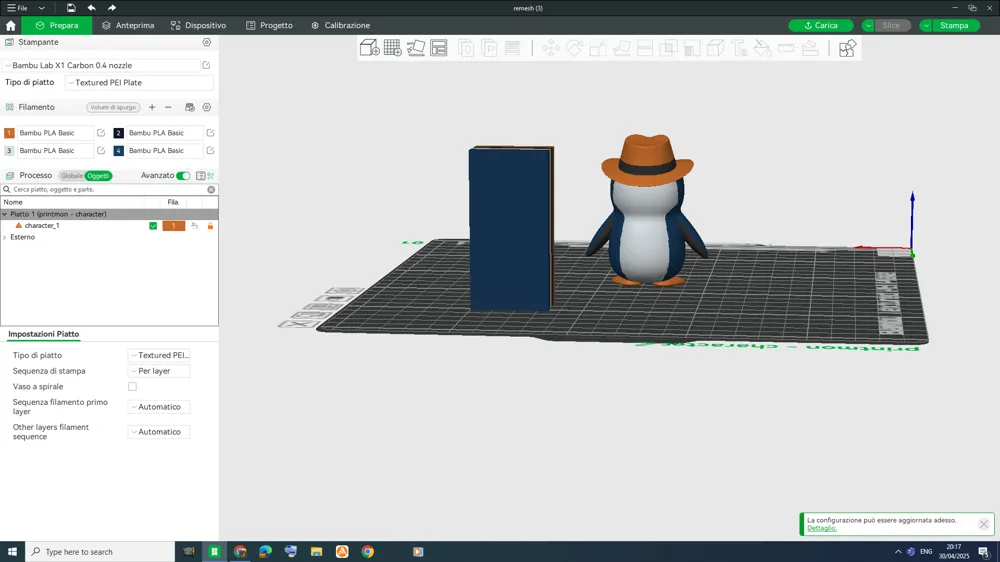Click the Carica upload button

tap(821, 26)
